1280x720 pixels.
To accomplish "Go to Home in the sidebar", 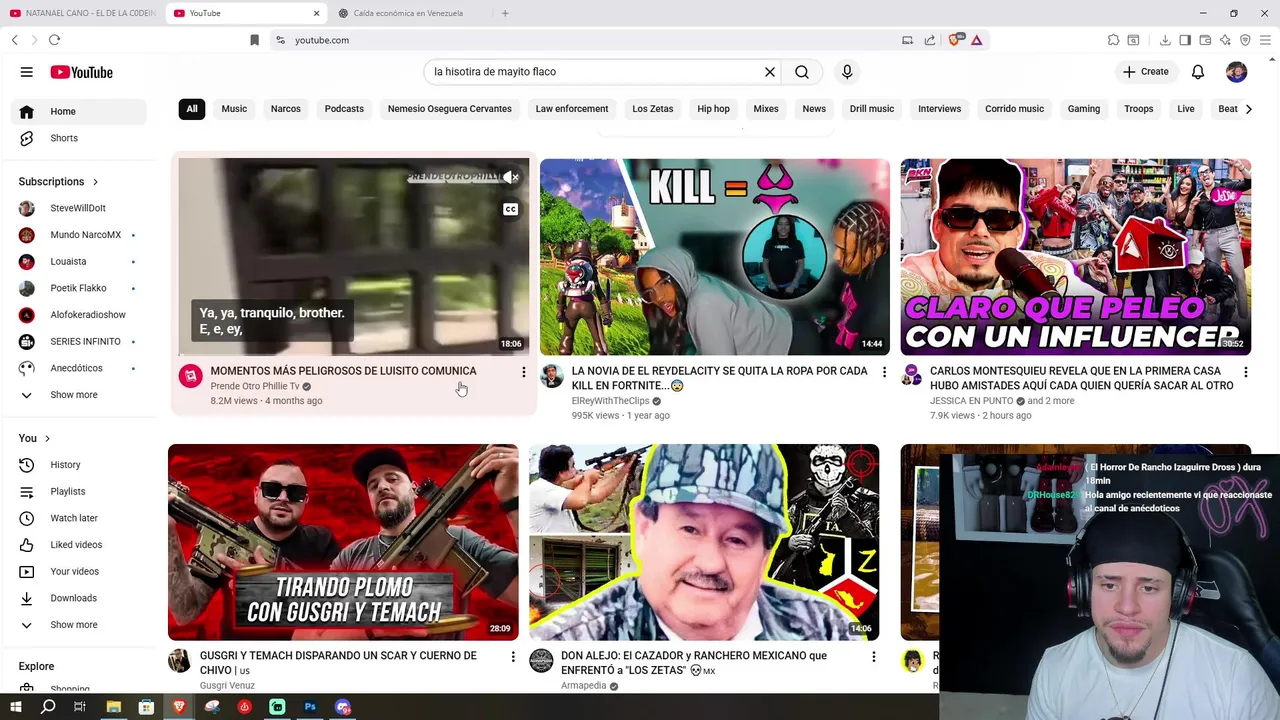I will 79,111.
